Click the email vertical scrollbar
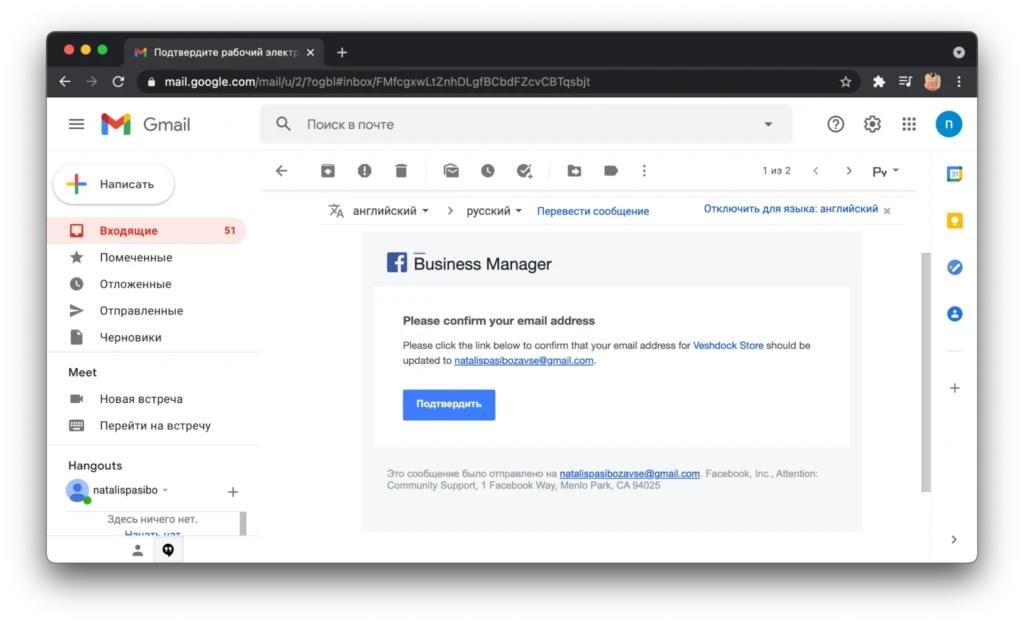This screenshot has width=1024, height=625. pyautogui.click(x=925, y=372)
